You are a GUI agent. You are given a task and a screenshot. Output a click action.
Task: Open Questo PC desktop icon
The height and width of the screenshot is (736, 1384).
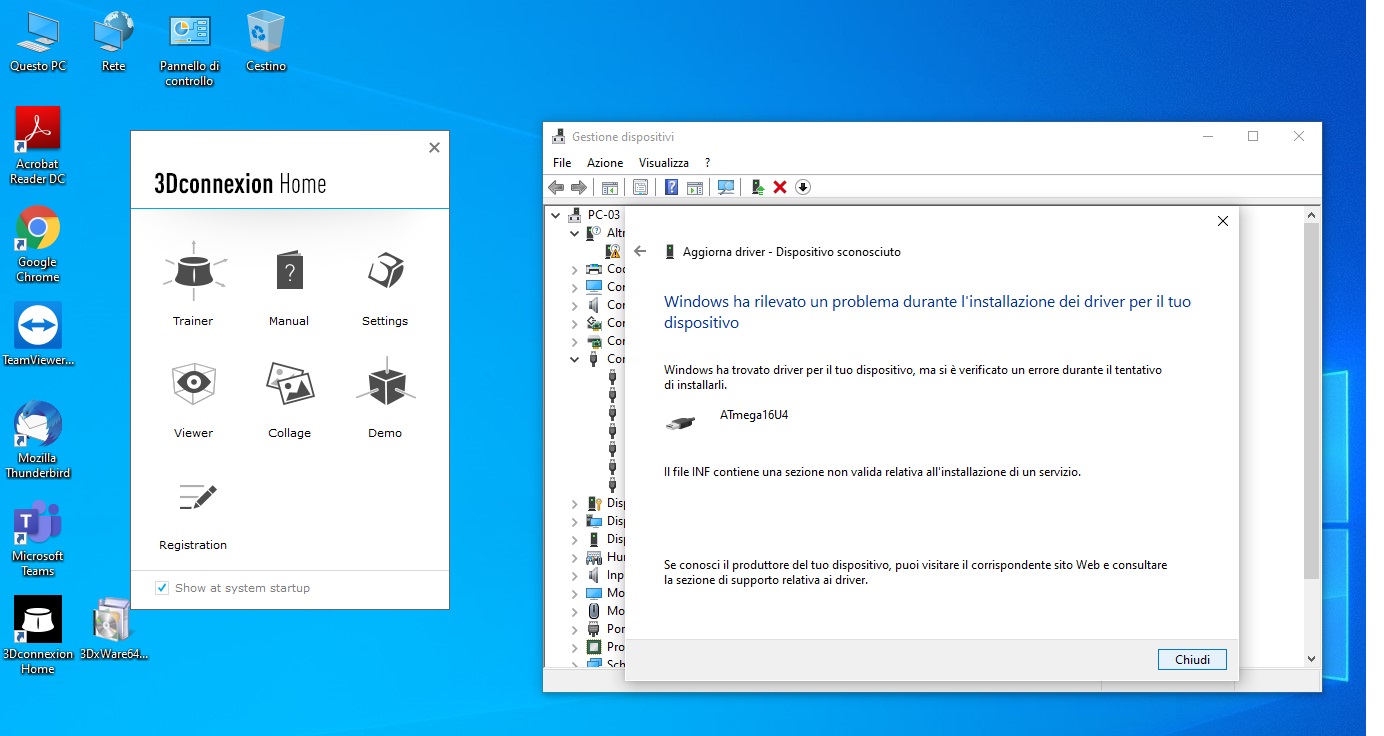click(x=38, y=41)
